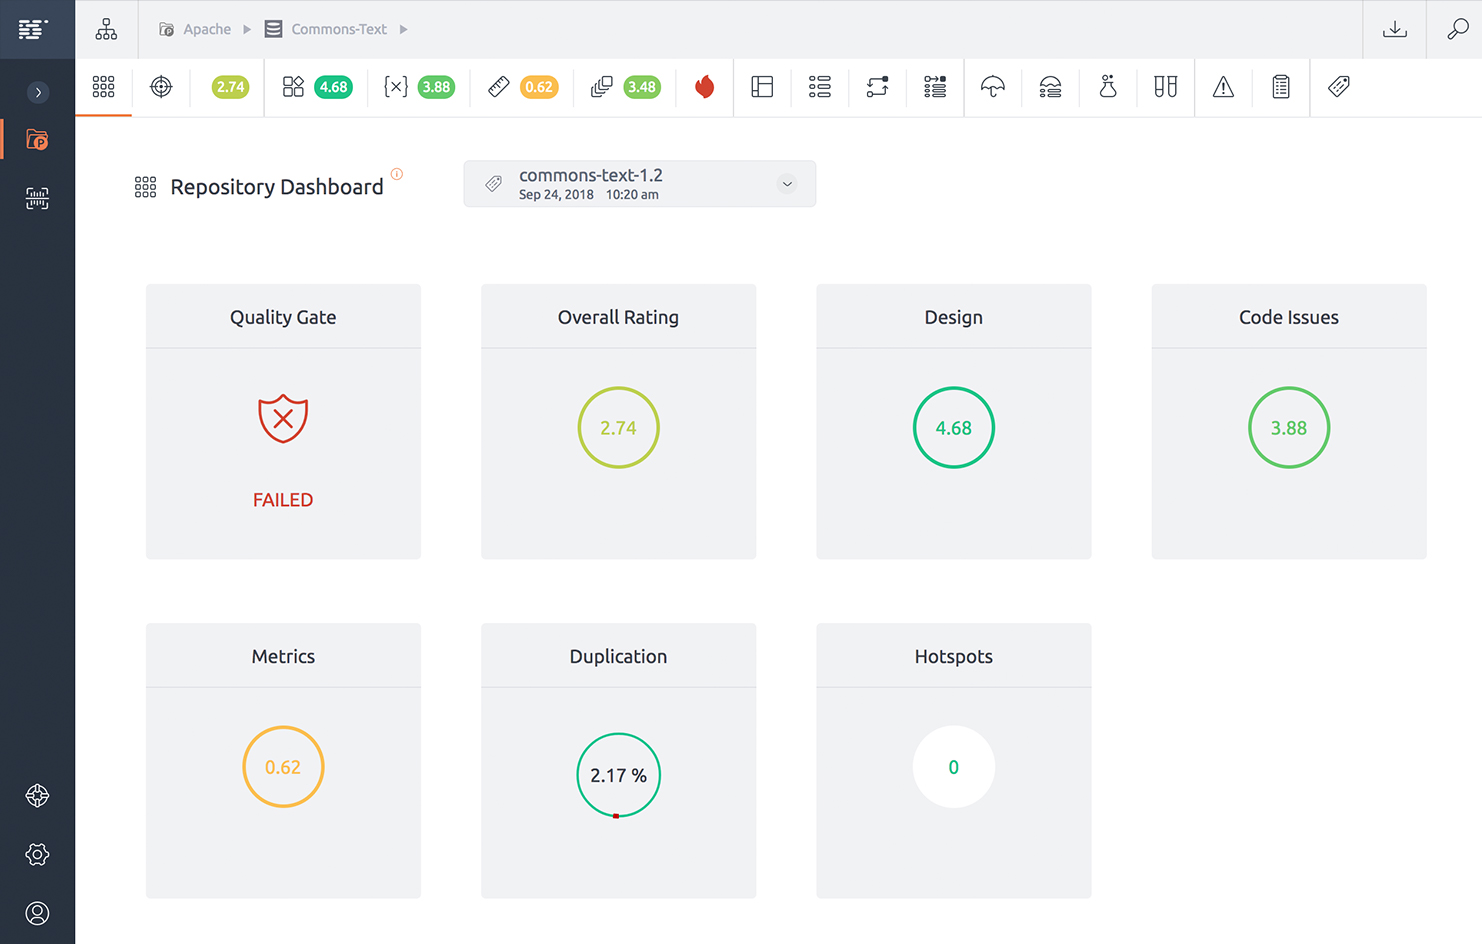Expand the commons-text-1.2 snapshot dropdown

(787, 184)
